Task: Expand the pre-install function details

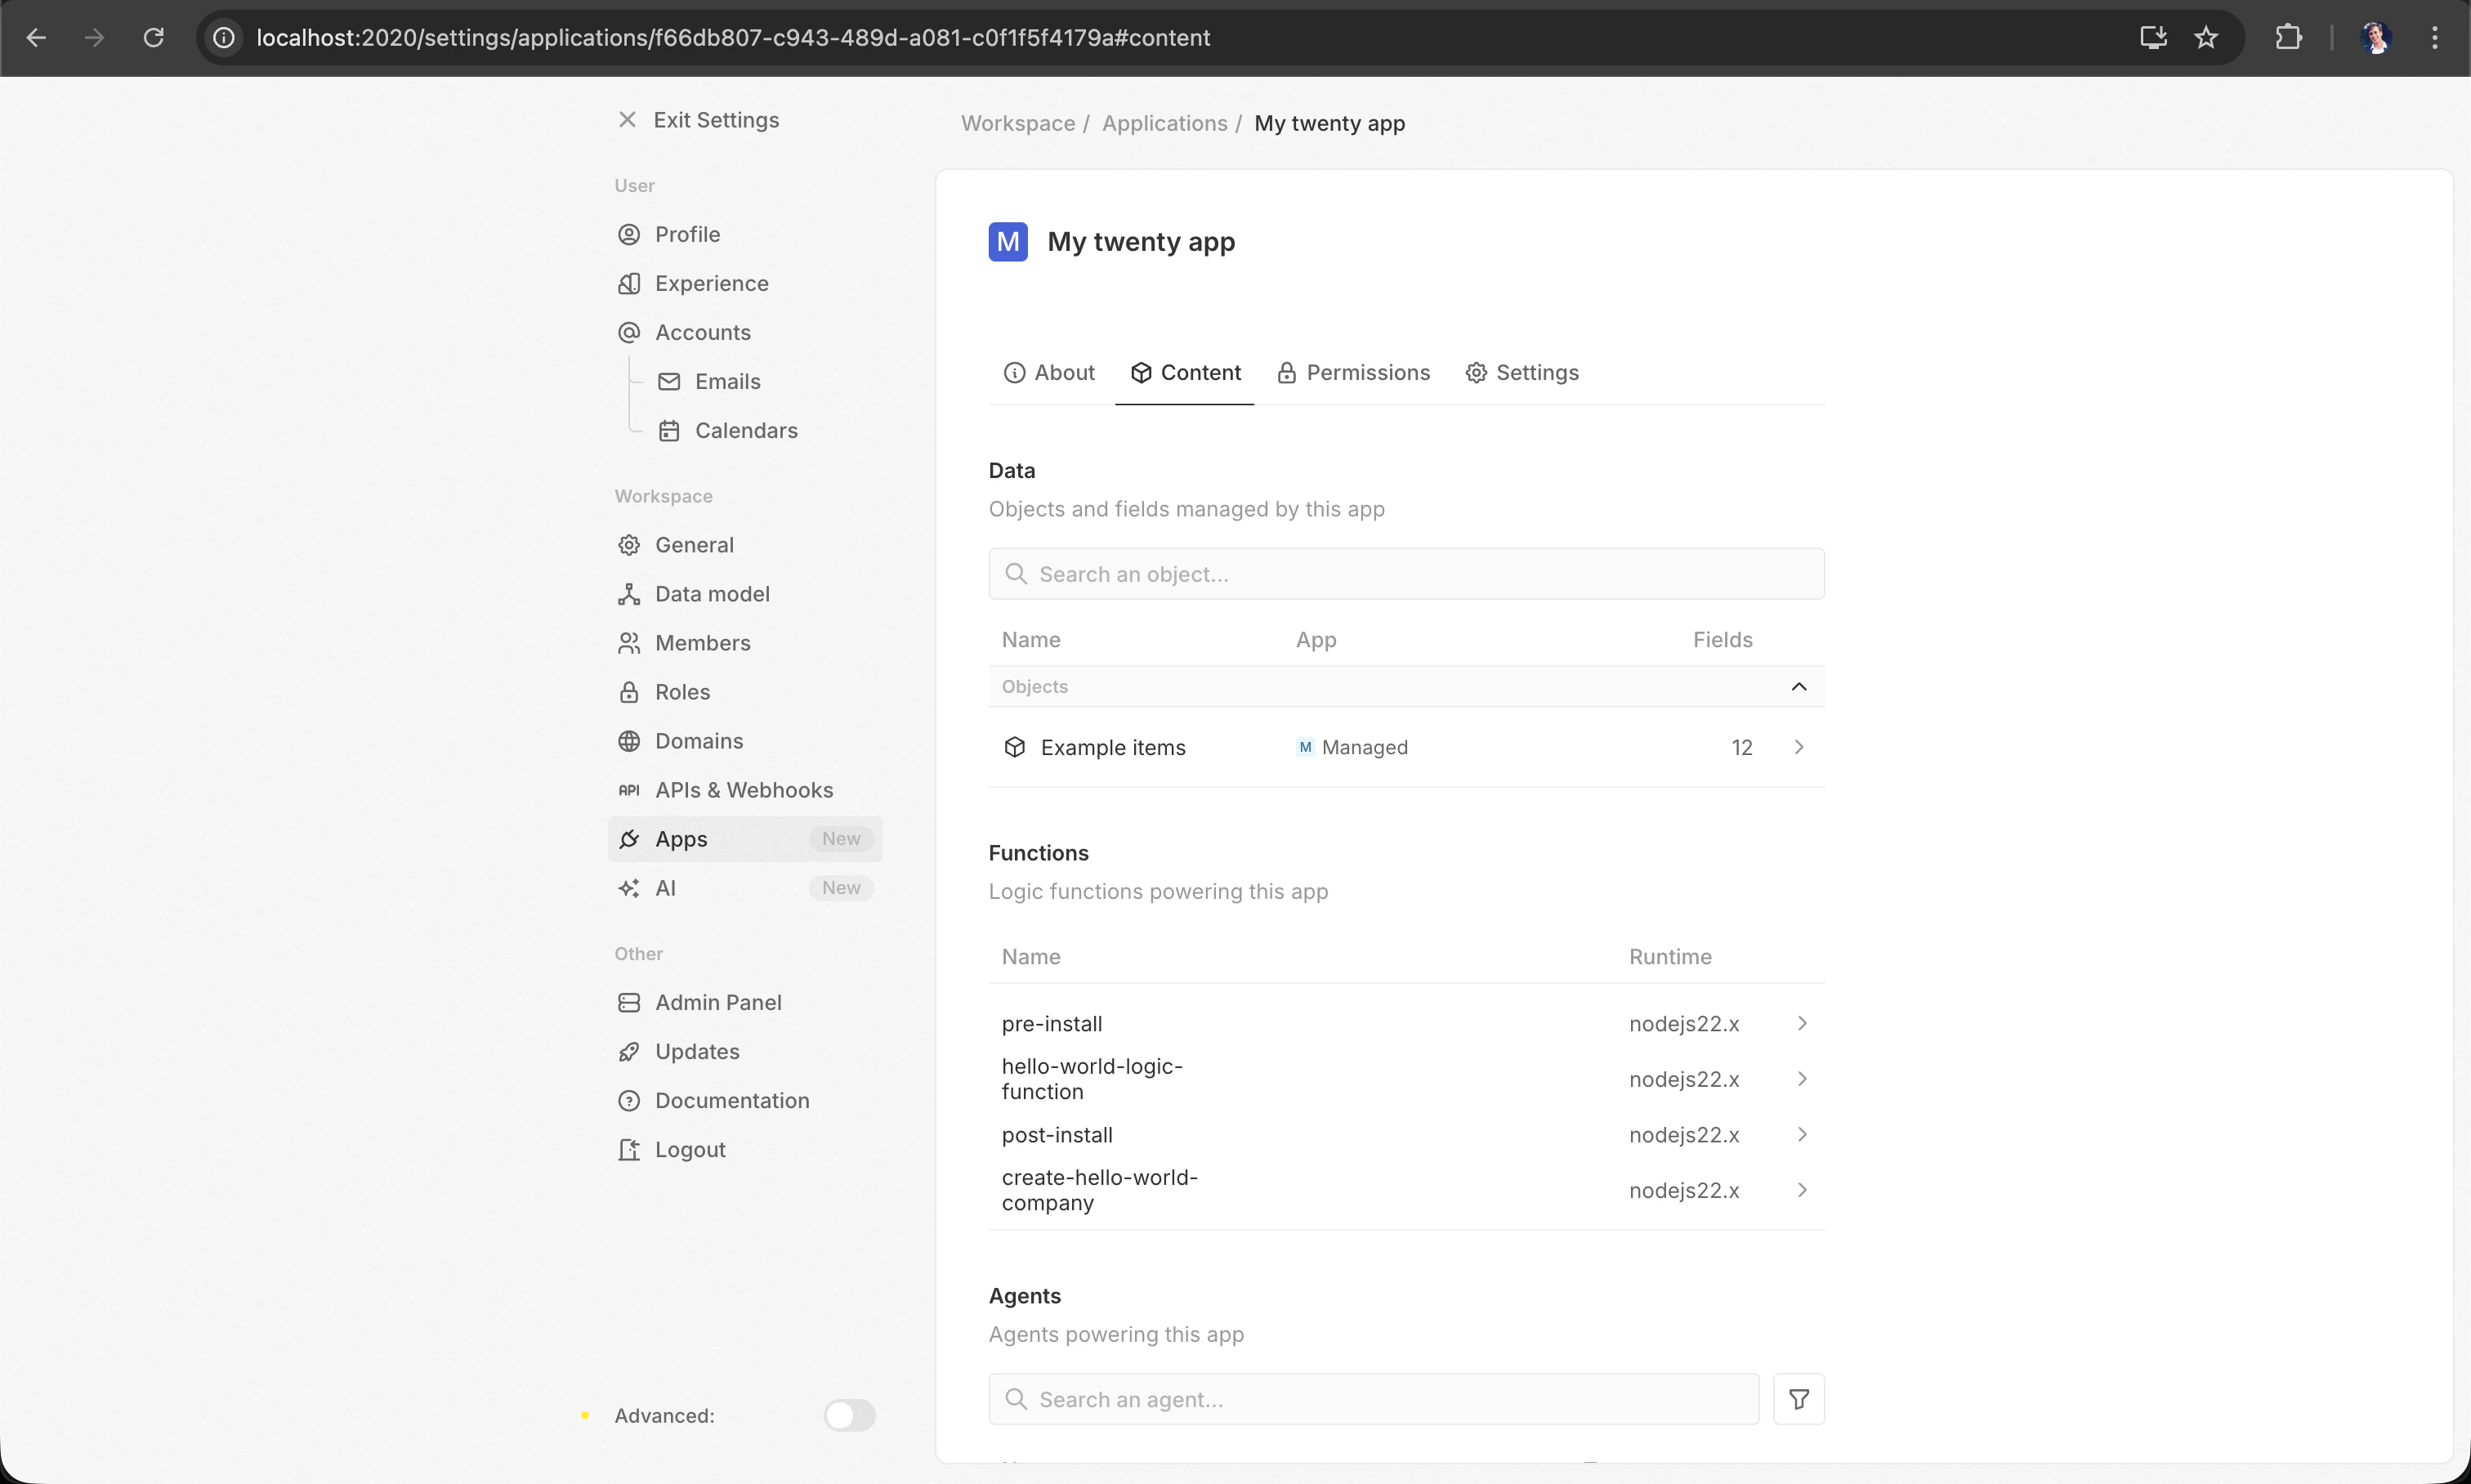Action: [1800, 1022]
